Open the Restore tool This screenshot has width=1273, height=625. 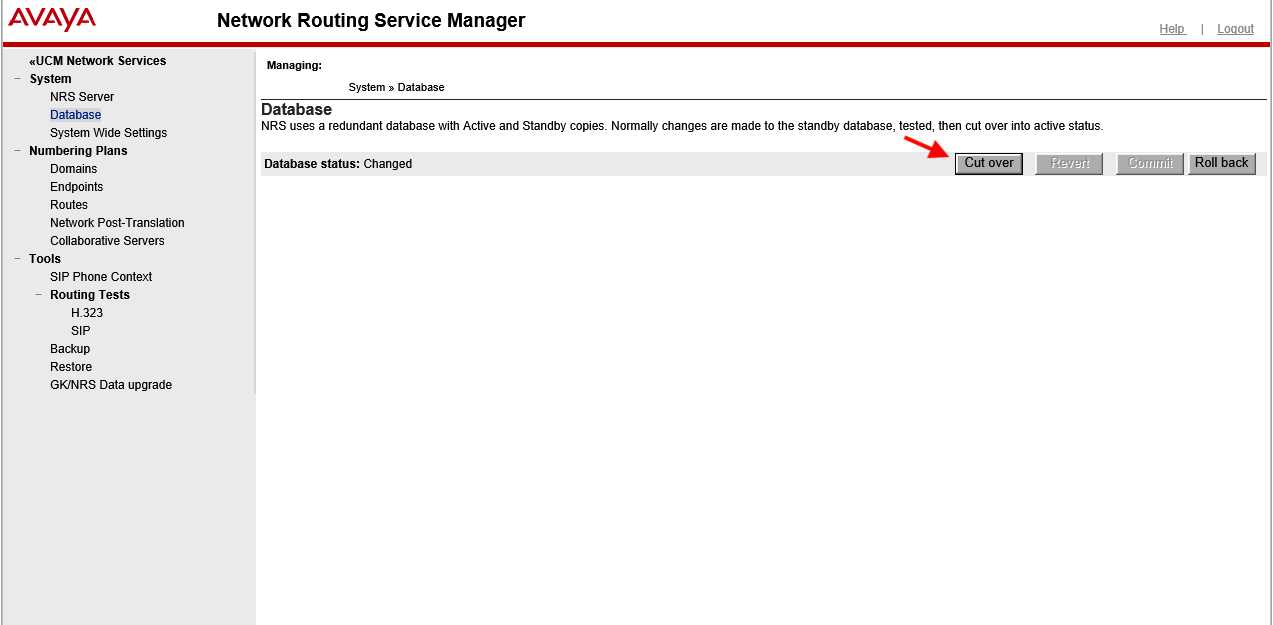point(71,367)
